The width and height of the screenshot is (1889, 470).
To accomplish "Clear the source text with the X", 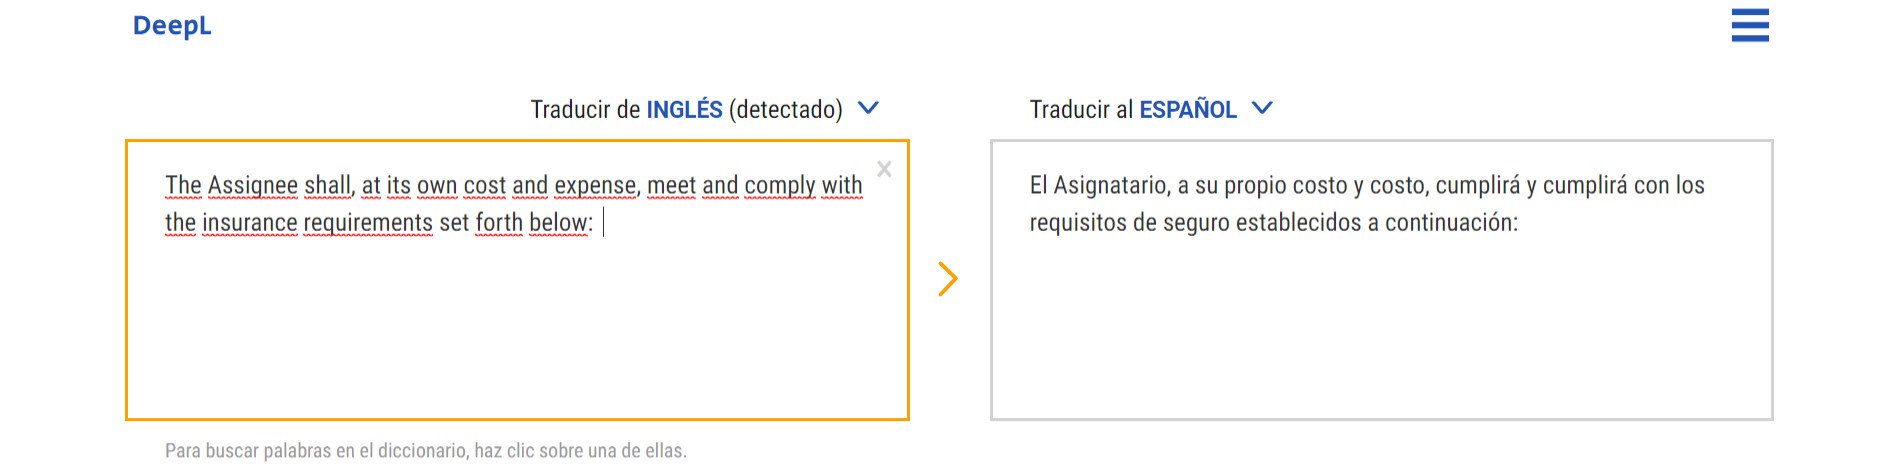I will [884, 169].
